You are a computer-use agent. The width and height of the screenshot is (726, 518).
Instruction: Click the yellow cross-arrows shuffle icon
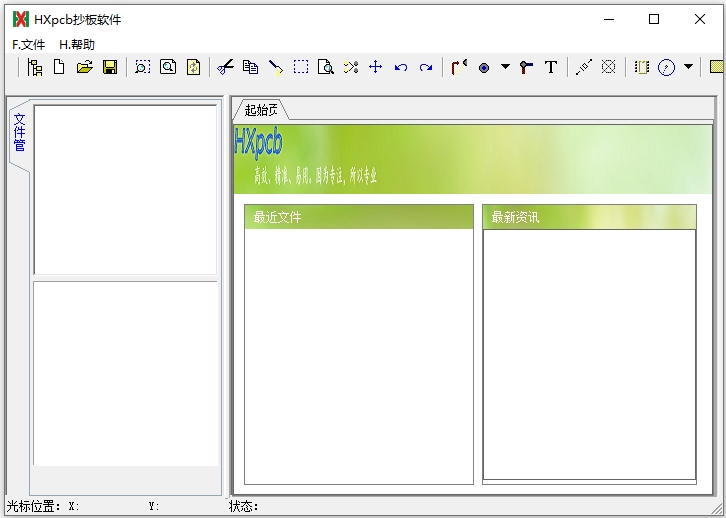pos(351,68)
